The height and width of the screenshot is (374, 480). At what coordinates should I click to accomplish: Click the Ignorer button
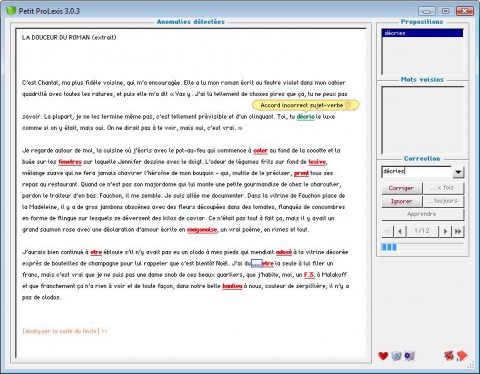point(401,201)
